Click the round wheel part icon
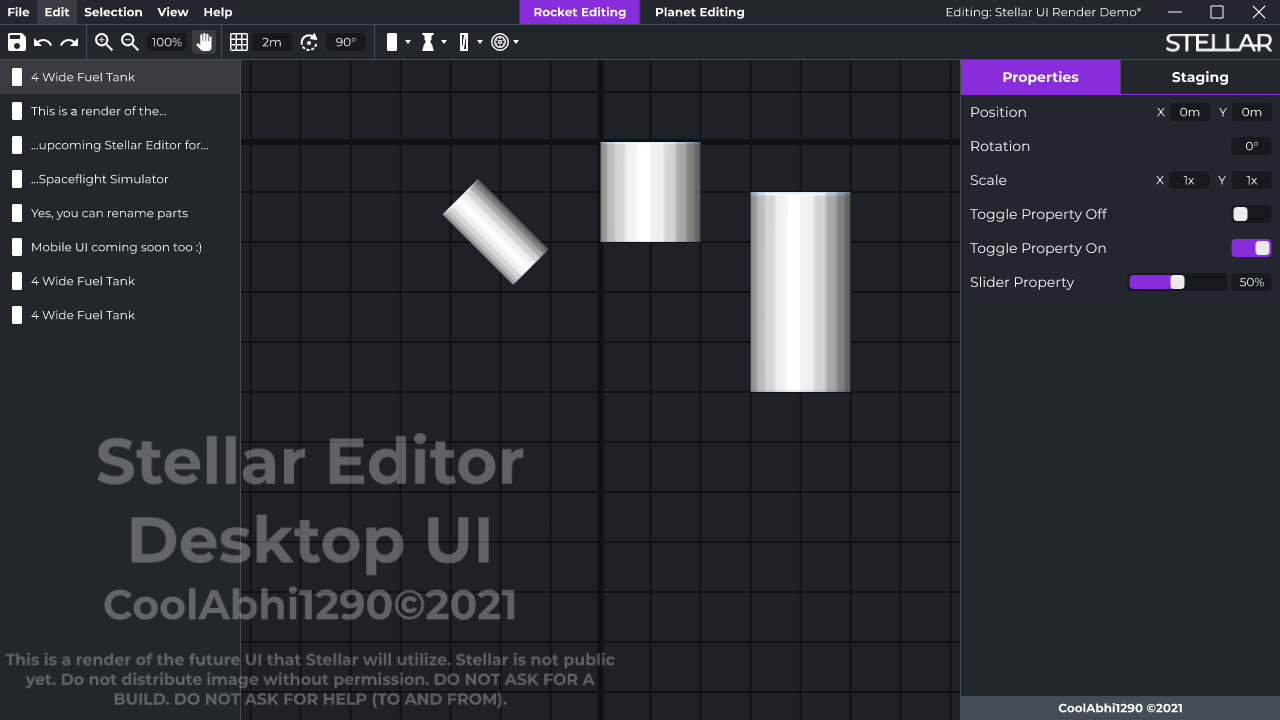 (500, 42)
